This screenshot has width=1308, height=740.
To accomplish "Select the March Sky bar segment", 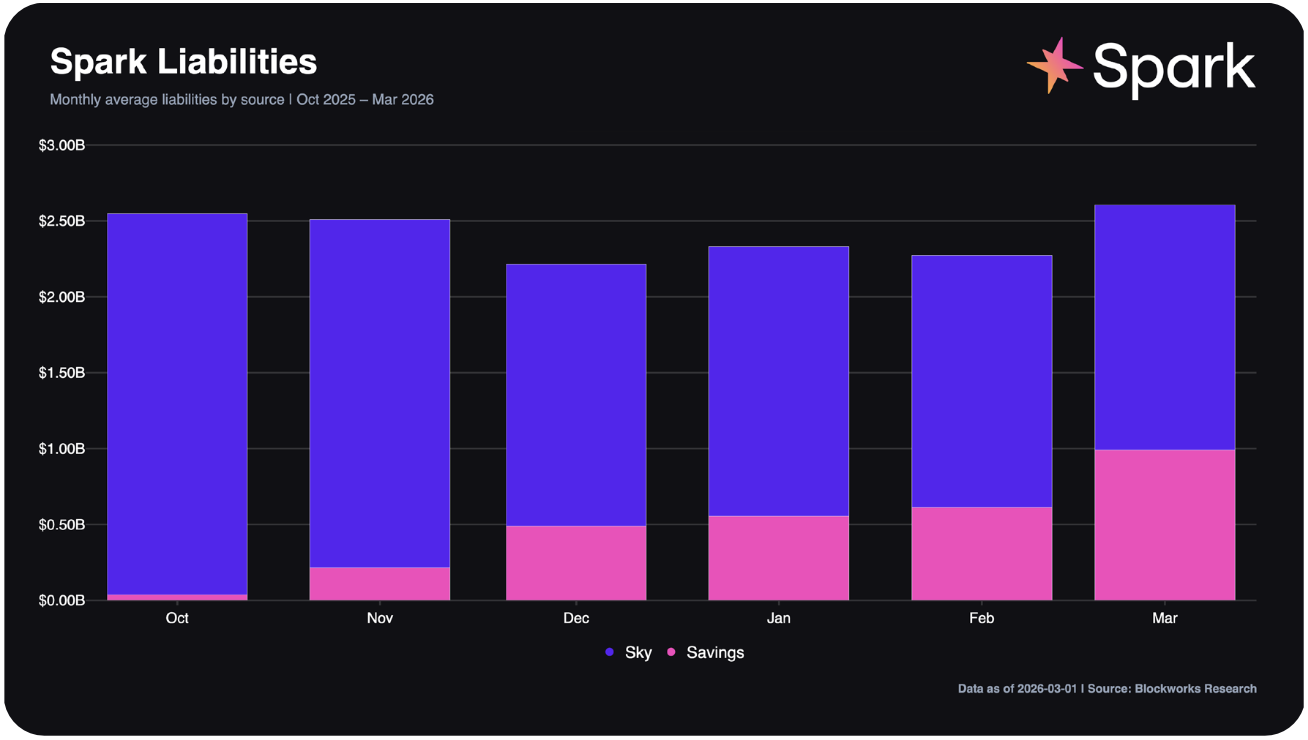I will pos(1165,327).
